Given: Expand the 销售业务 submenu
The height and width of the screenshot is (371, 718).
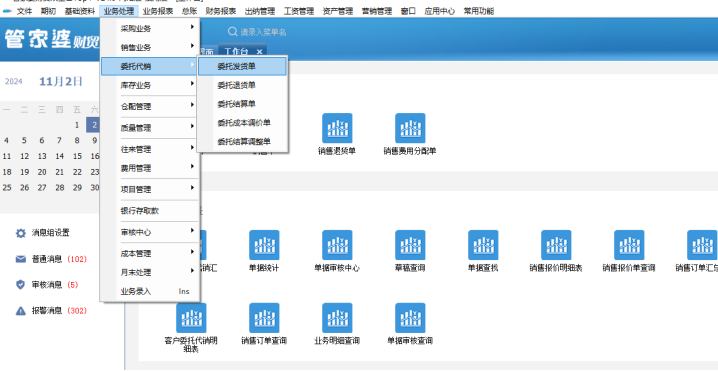Looking at the screenshot, I should [x=150, y=47].
